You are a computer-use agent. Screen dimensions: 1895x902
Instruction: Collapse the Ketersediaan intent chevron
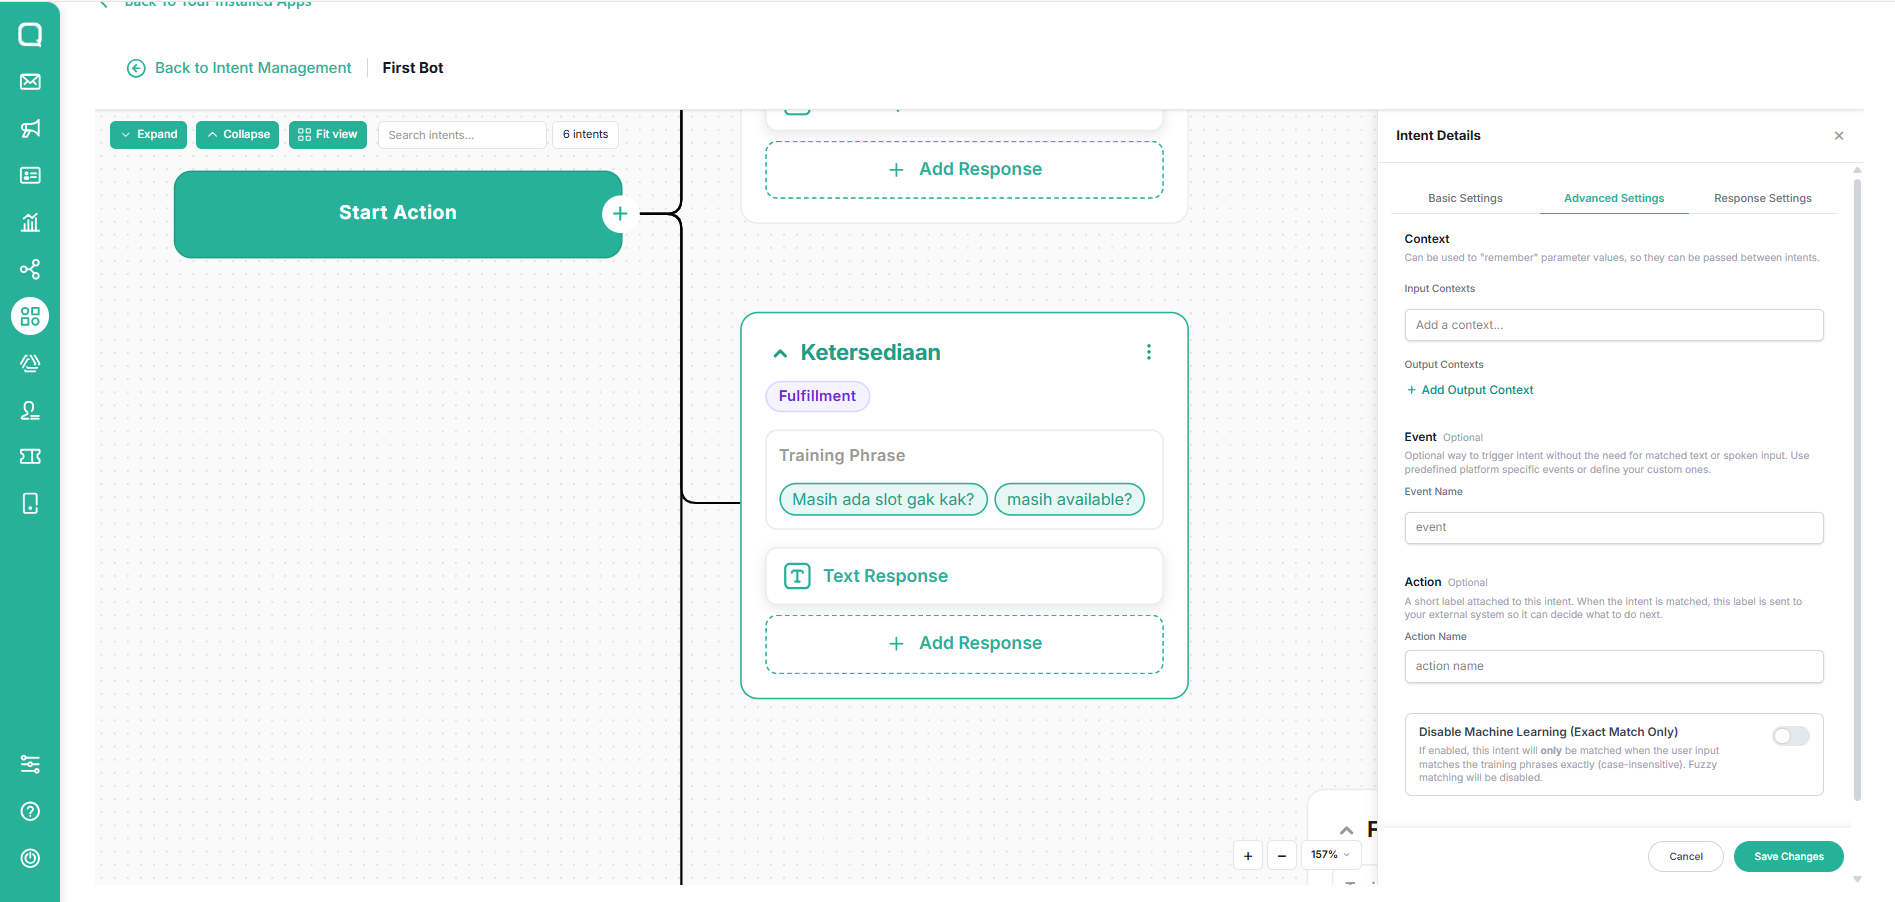pos(780,353)
